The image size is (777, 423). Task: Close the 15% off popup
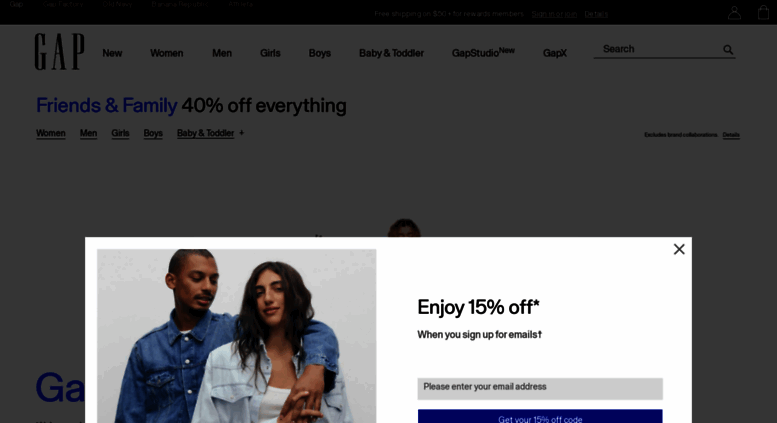point(679,249)
